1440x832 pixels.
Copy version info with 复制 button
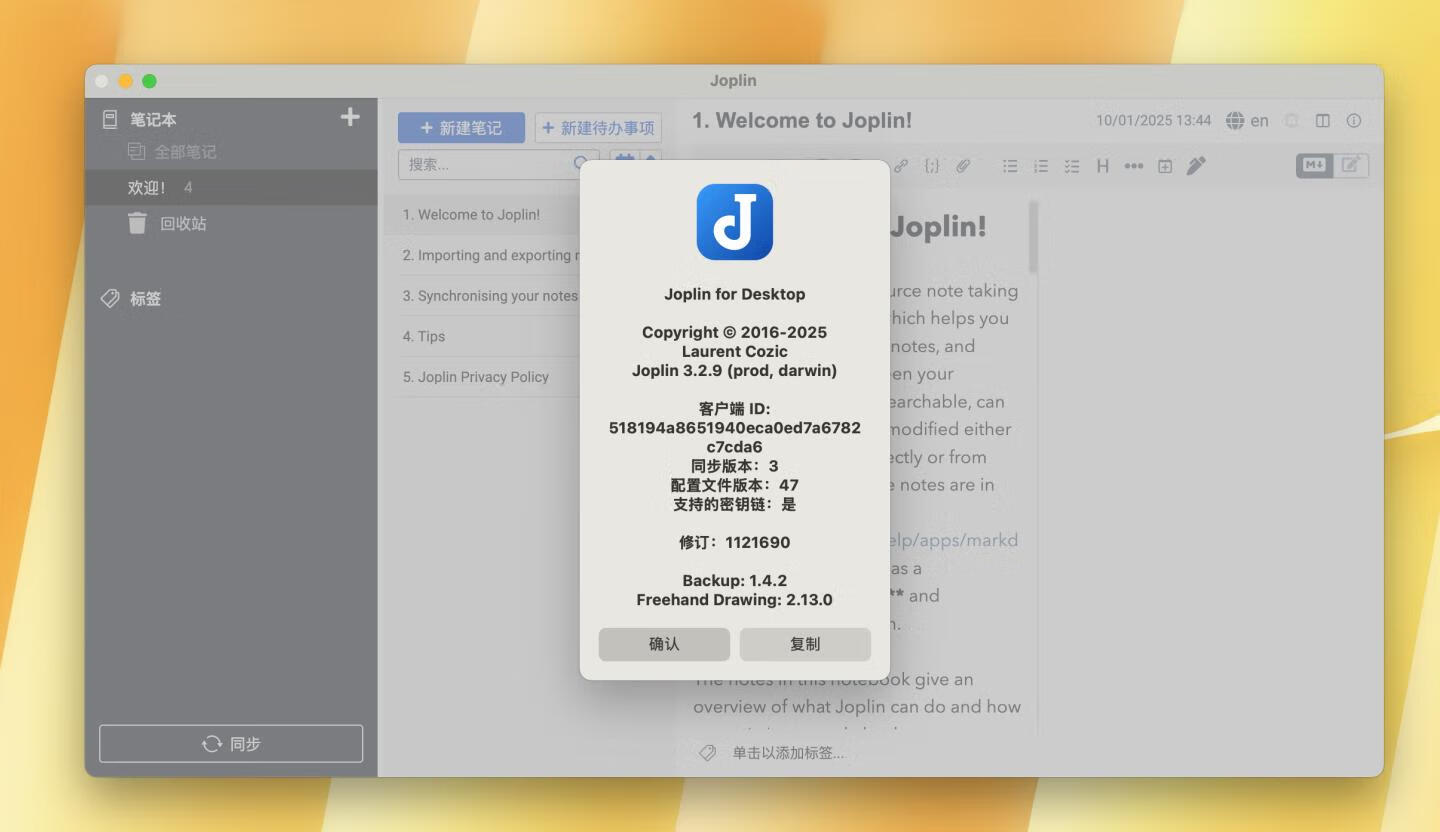pos(805,644)
